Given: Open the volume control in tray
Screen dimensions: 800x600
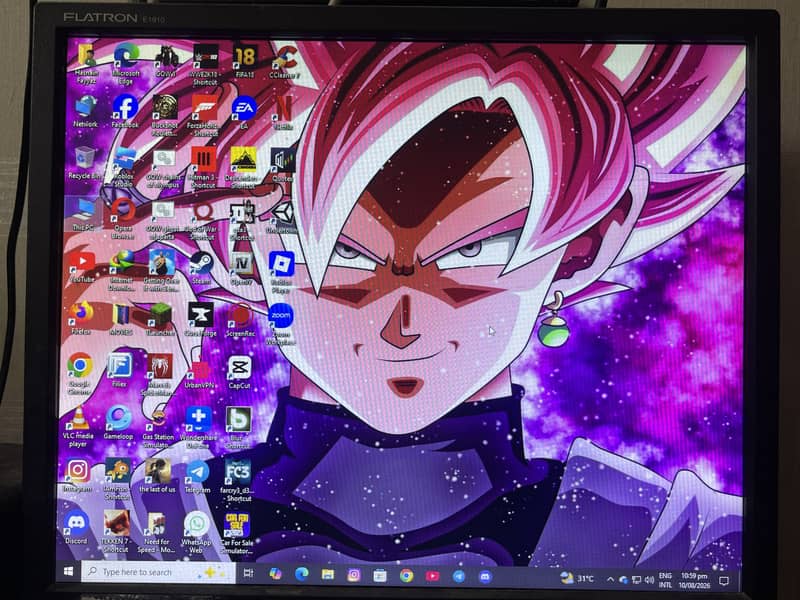Looking at the screenshot, I should [649, 580].
